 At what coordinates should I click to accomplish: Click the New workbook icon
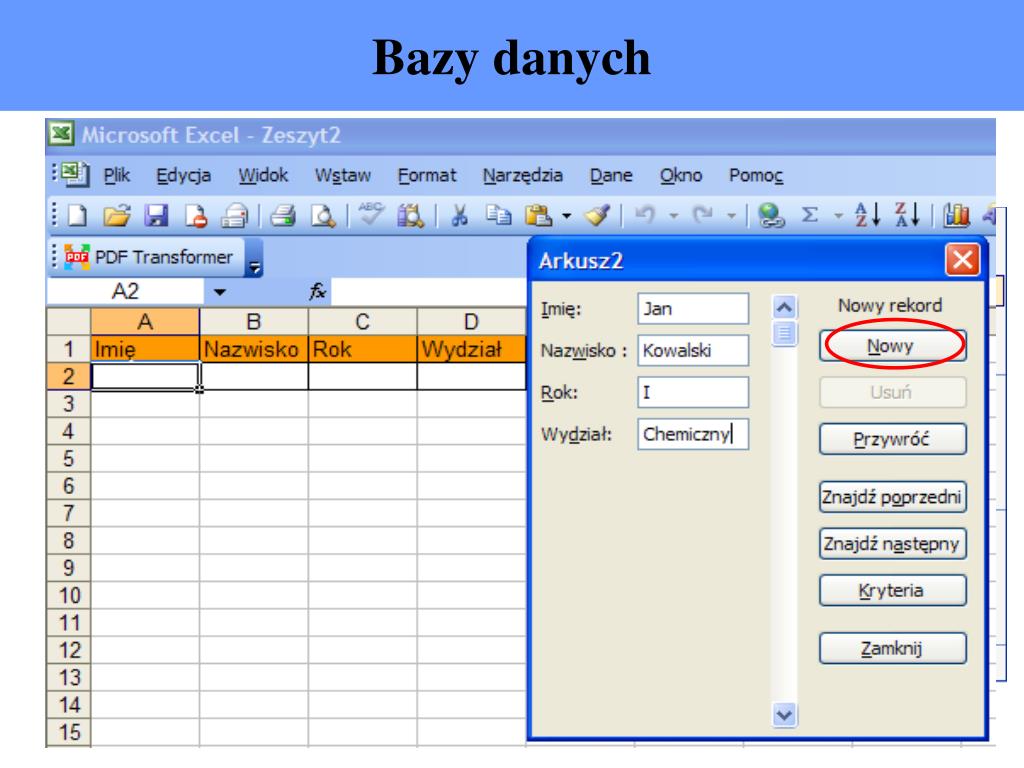(77, 215)
